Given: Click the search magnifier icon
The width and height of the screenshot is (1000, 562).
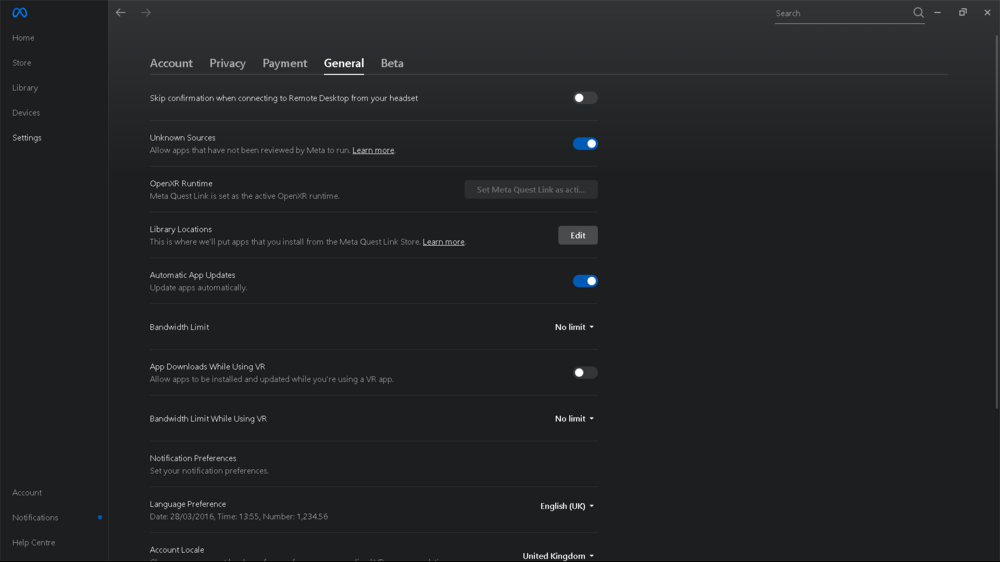Looking at the screenshot, I should [x=918, y=13].
